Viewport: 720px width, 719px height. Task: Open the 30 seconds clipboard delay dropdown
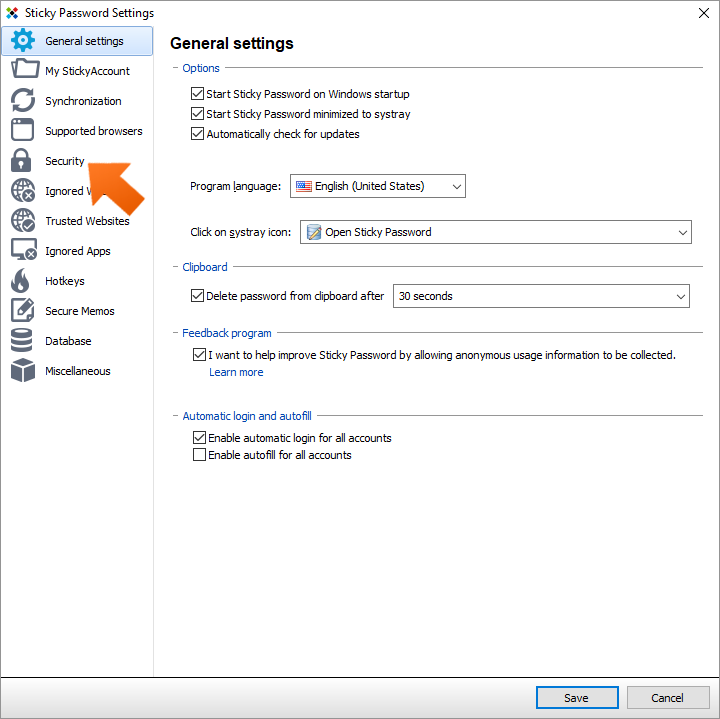(x=541, y=296)
